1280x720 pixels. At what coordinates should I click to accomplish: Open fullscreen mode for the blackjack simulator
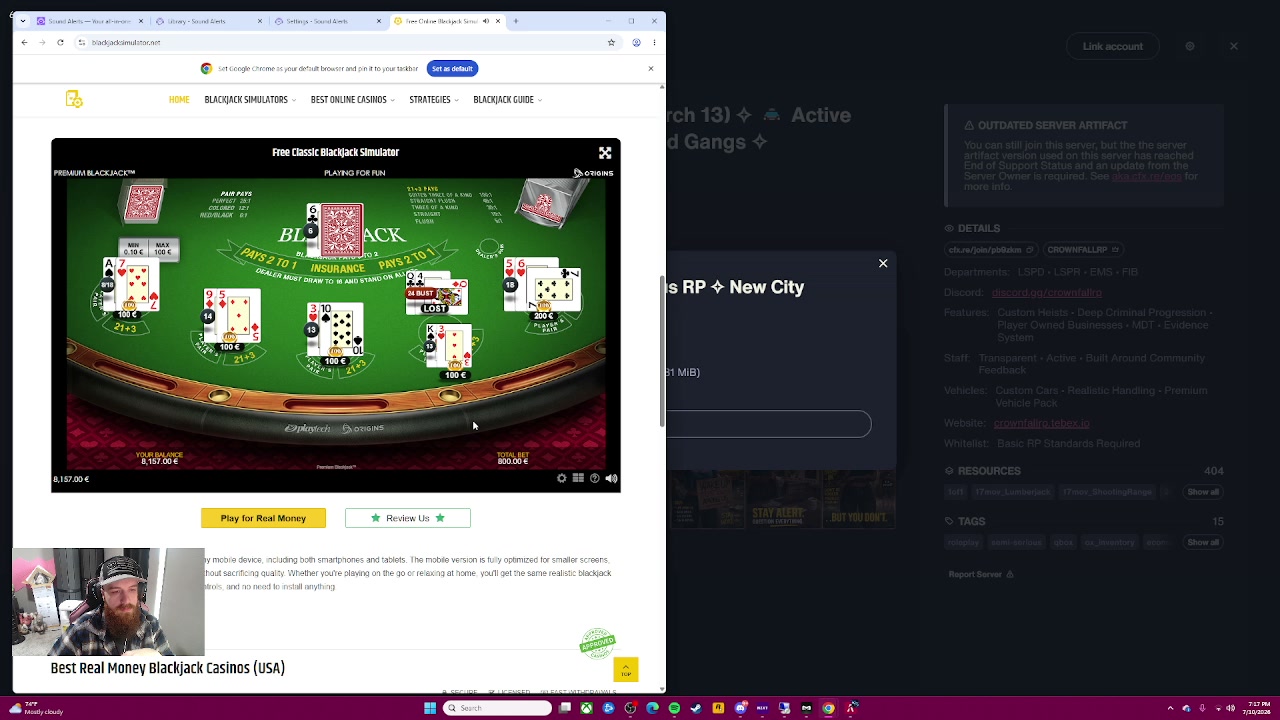(605, 153)
